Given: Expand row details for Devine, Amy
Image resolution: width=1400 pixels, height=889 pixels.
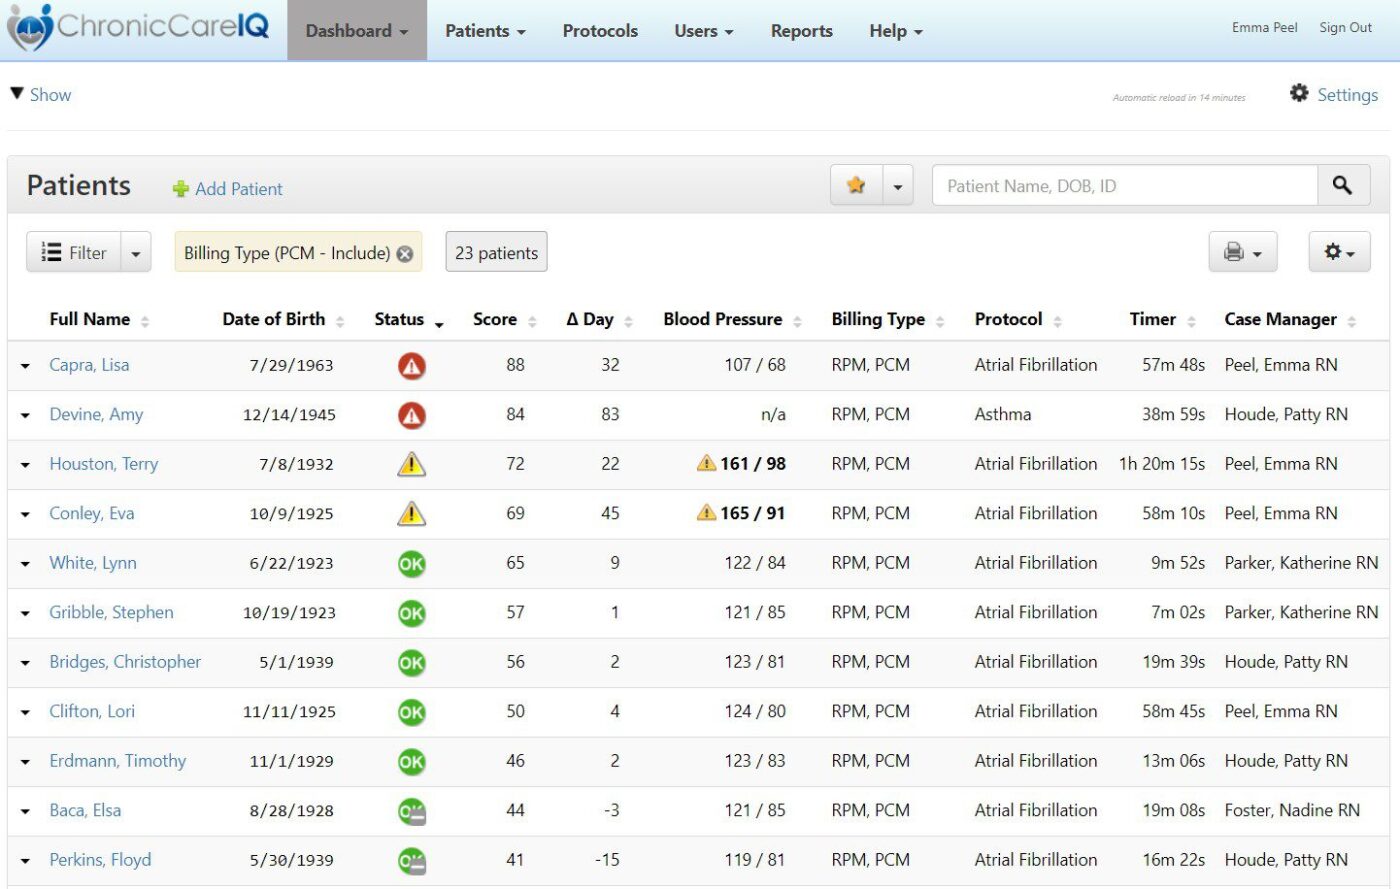Looking at the screenshot, I should 25,416.
